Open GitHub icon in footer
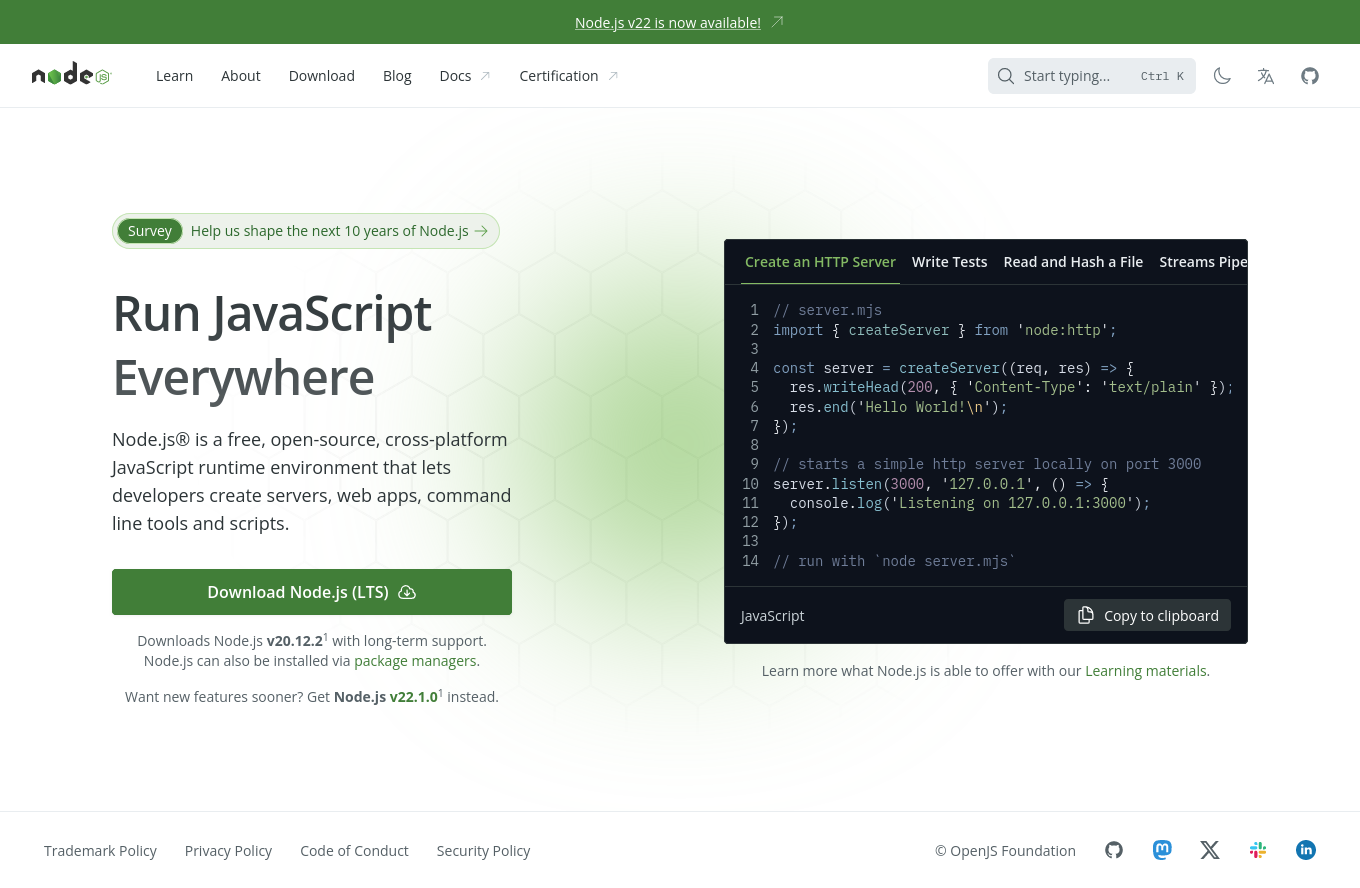1360x888 pixels. [x=1114, y=850]
